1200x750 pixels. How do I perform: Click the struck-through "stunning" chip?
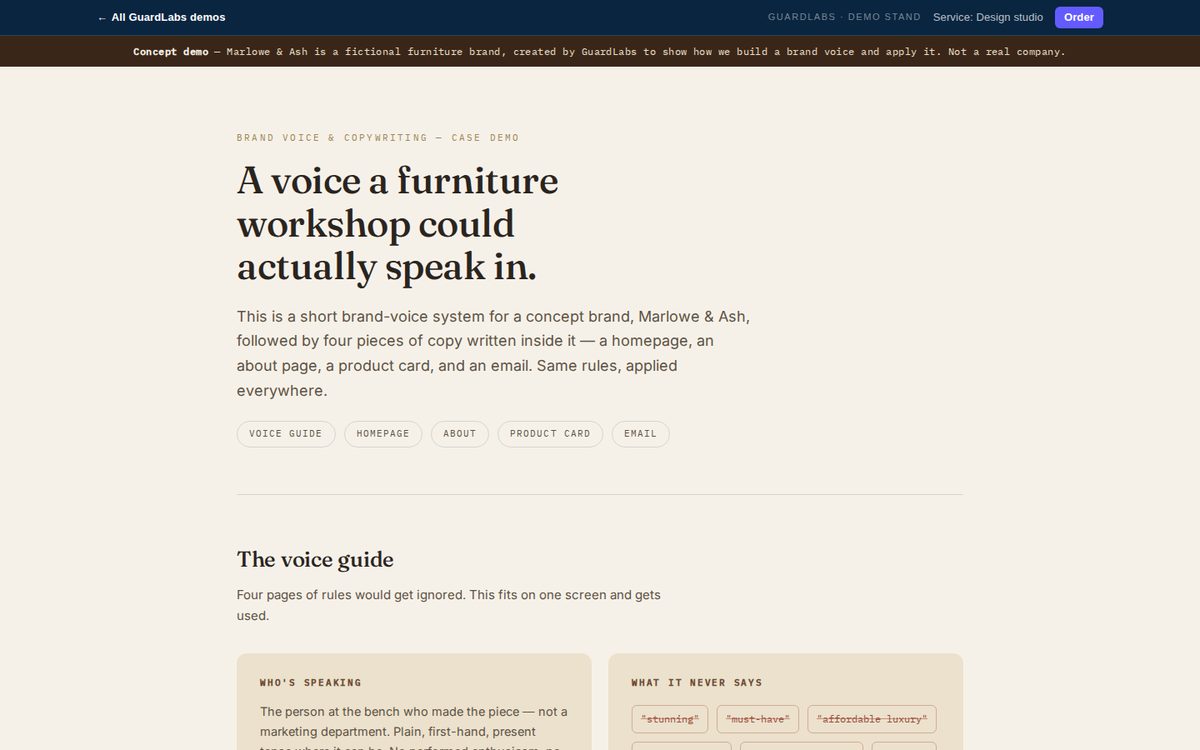coord(670,719)
